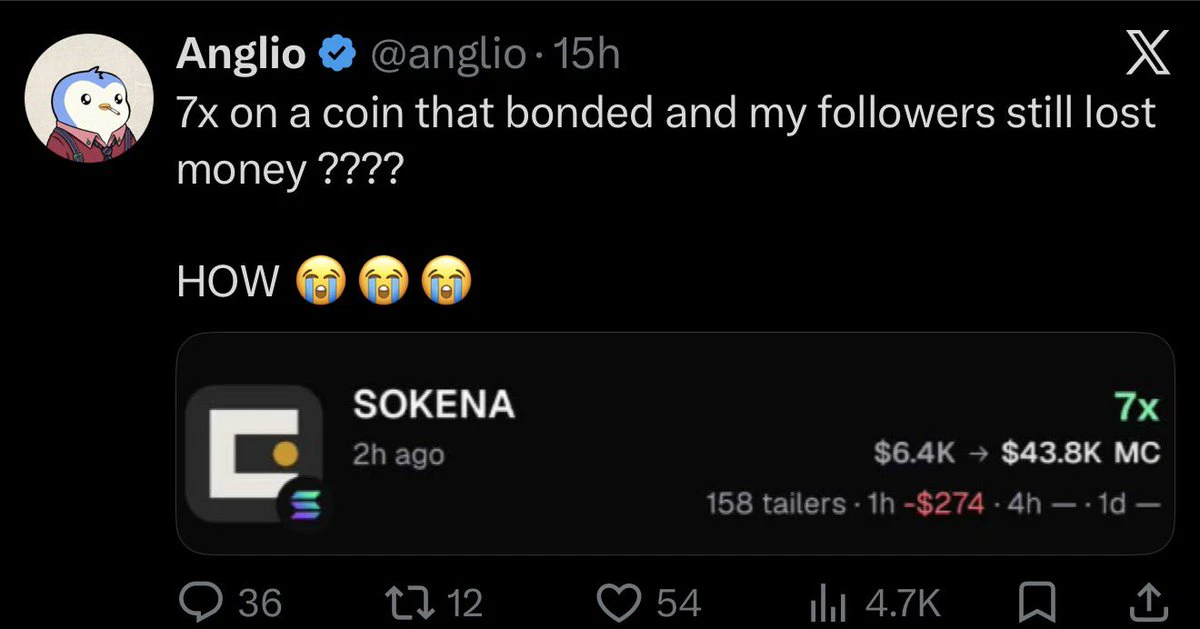Screen dimensions: 1200x629
Task: Like the post with heart icon
Action: 620,602
